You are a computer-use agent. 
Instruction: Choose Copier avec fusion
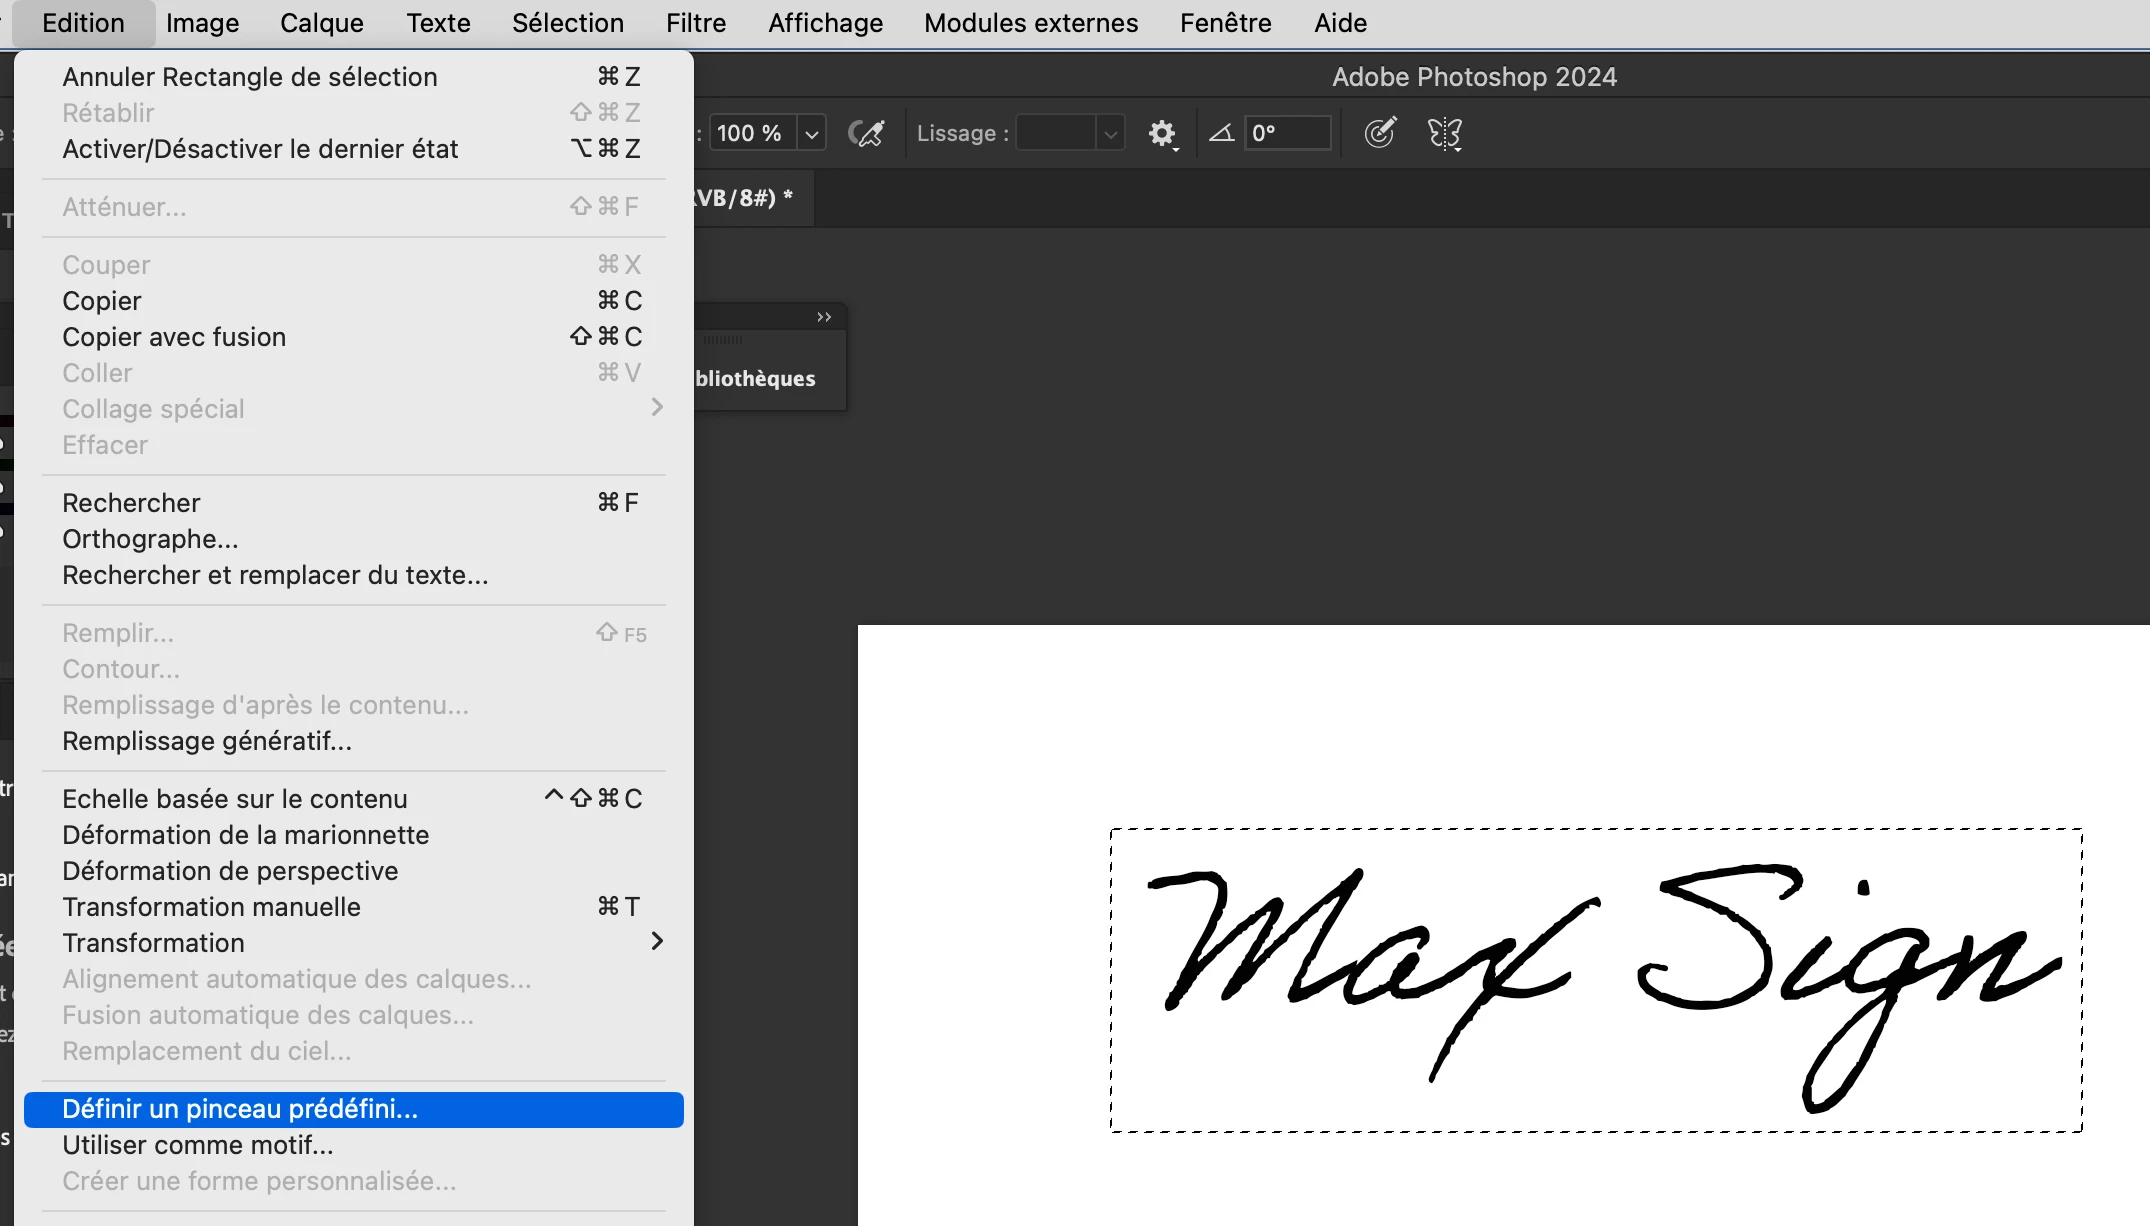point(174,337)
